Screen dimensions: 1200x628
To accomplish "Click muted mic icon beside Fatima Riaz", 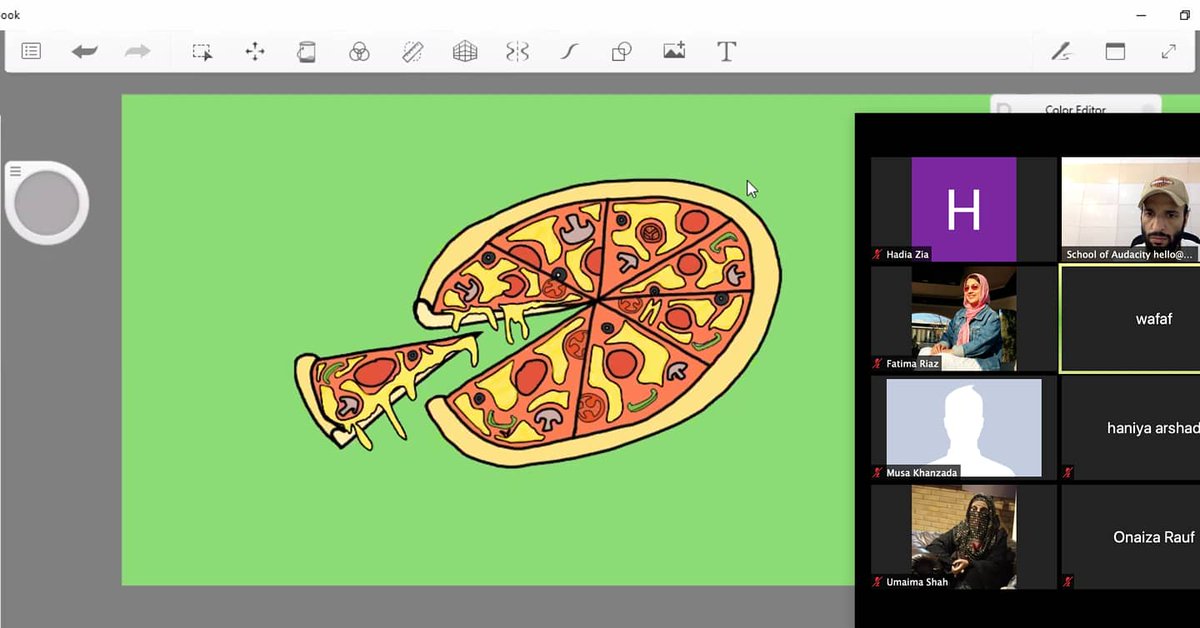I will pos(877,364).
